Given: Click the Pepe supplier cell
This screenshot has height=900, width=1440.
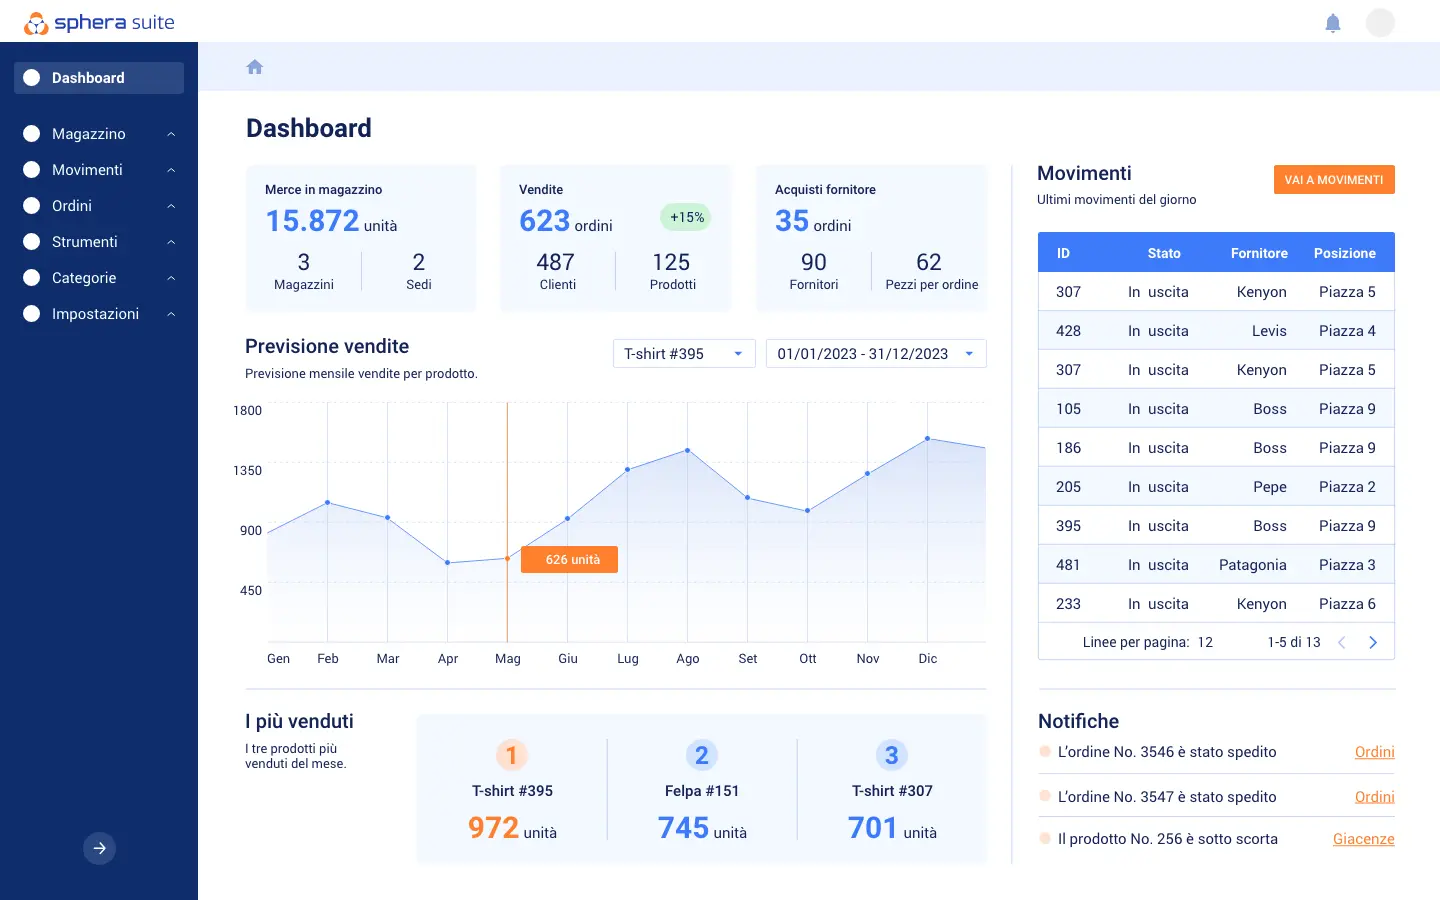Looking at the screenshot, I should tap(1270, 487).
